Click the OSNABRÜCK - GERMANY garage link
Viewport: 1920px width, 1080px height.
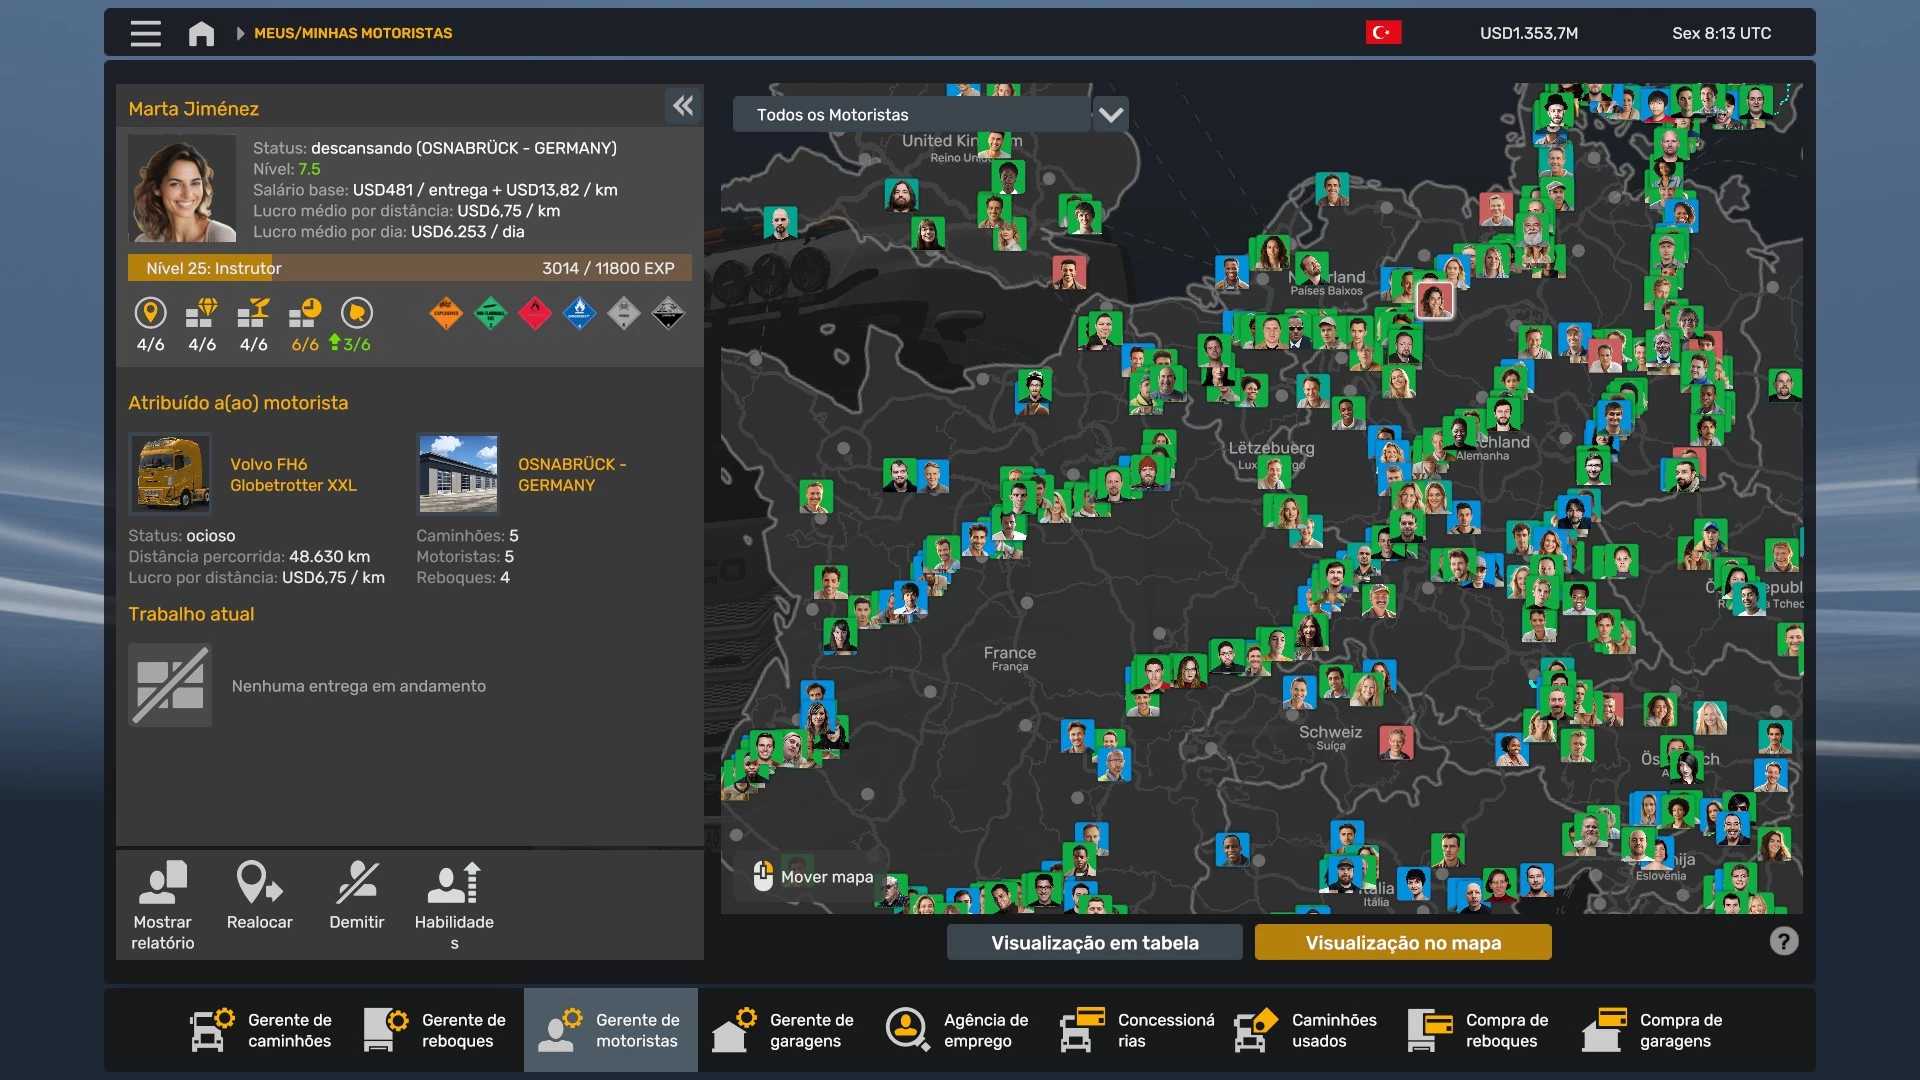coord(572,475)
